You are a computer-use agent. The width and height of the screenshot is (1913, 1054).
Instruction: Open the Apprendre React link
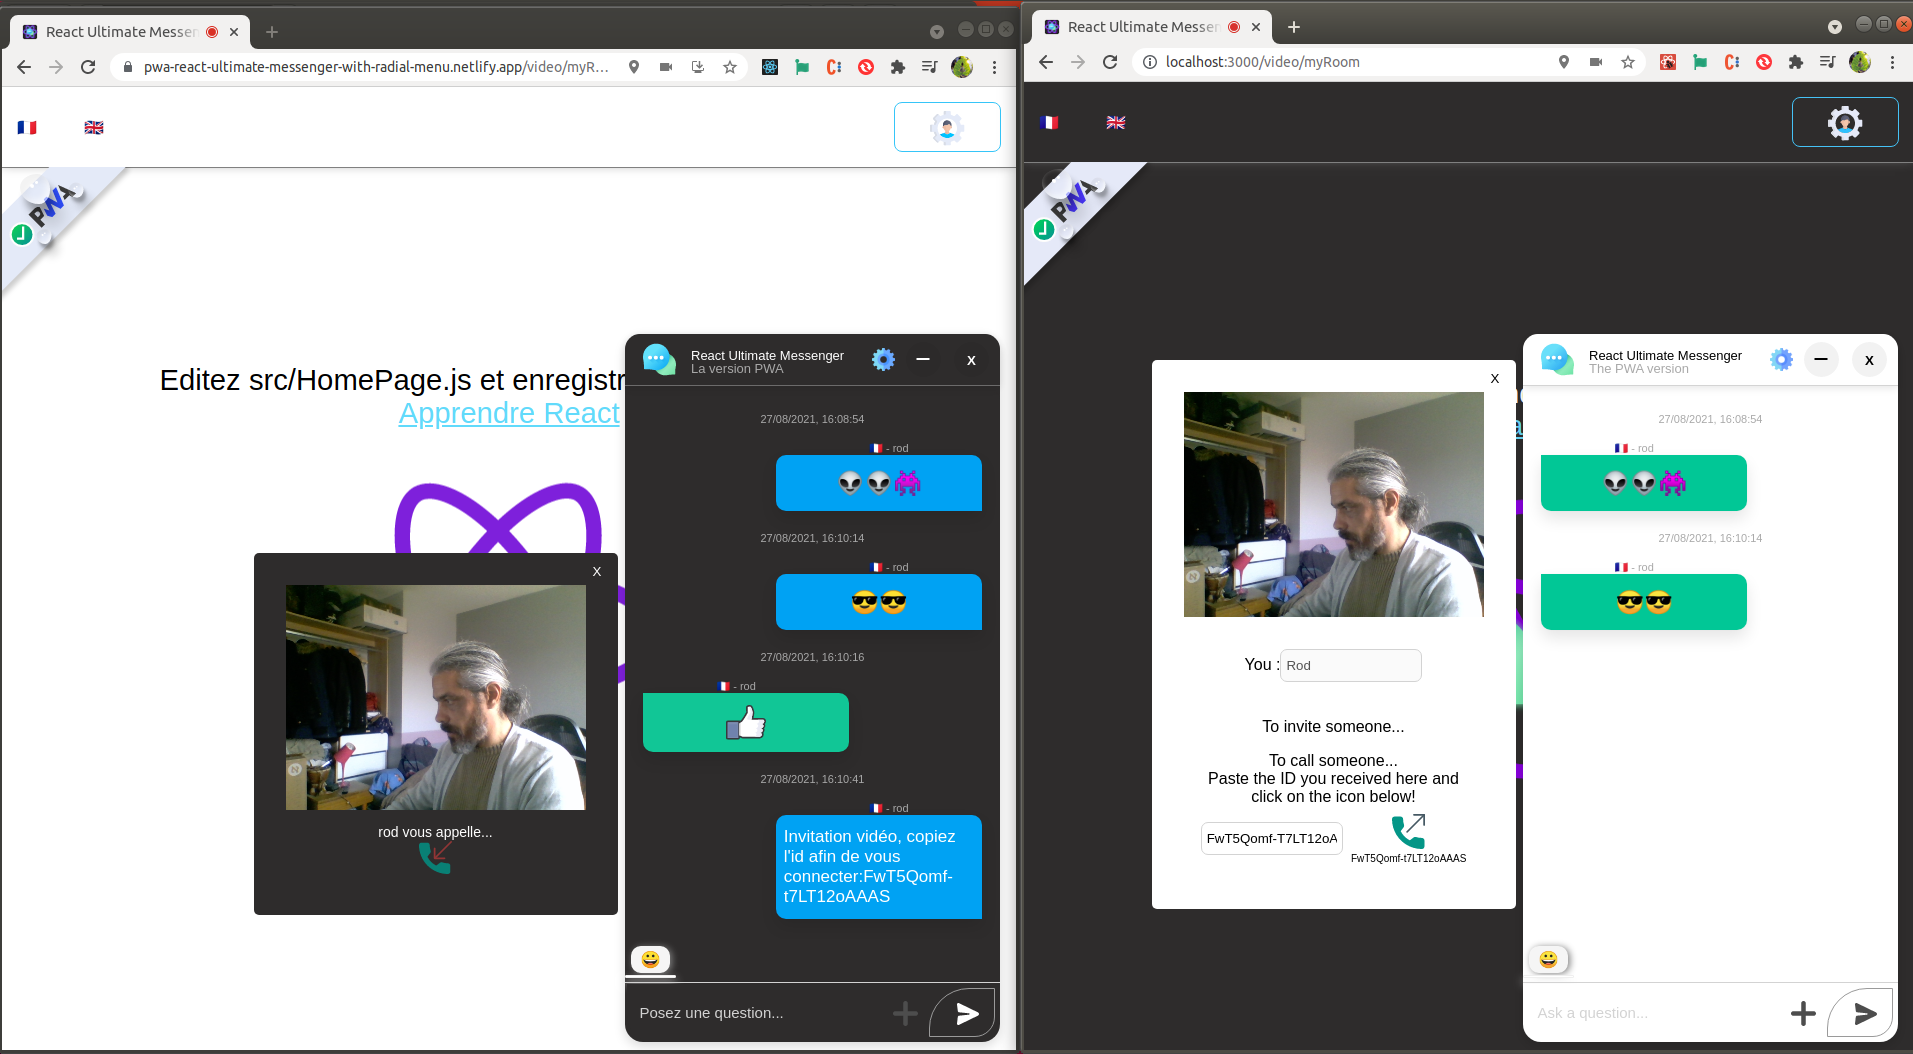509,413
